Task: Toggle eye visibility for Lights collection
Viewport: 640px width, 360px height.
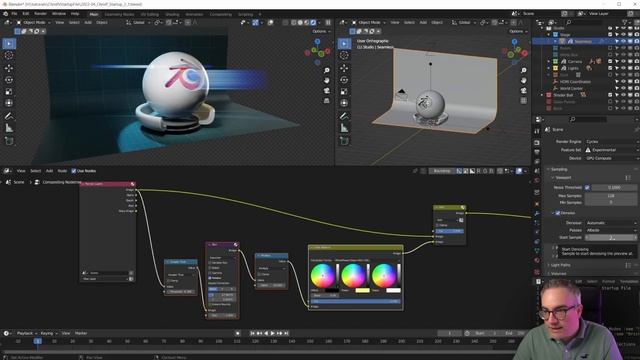Action: [623, 68]
